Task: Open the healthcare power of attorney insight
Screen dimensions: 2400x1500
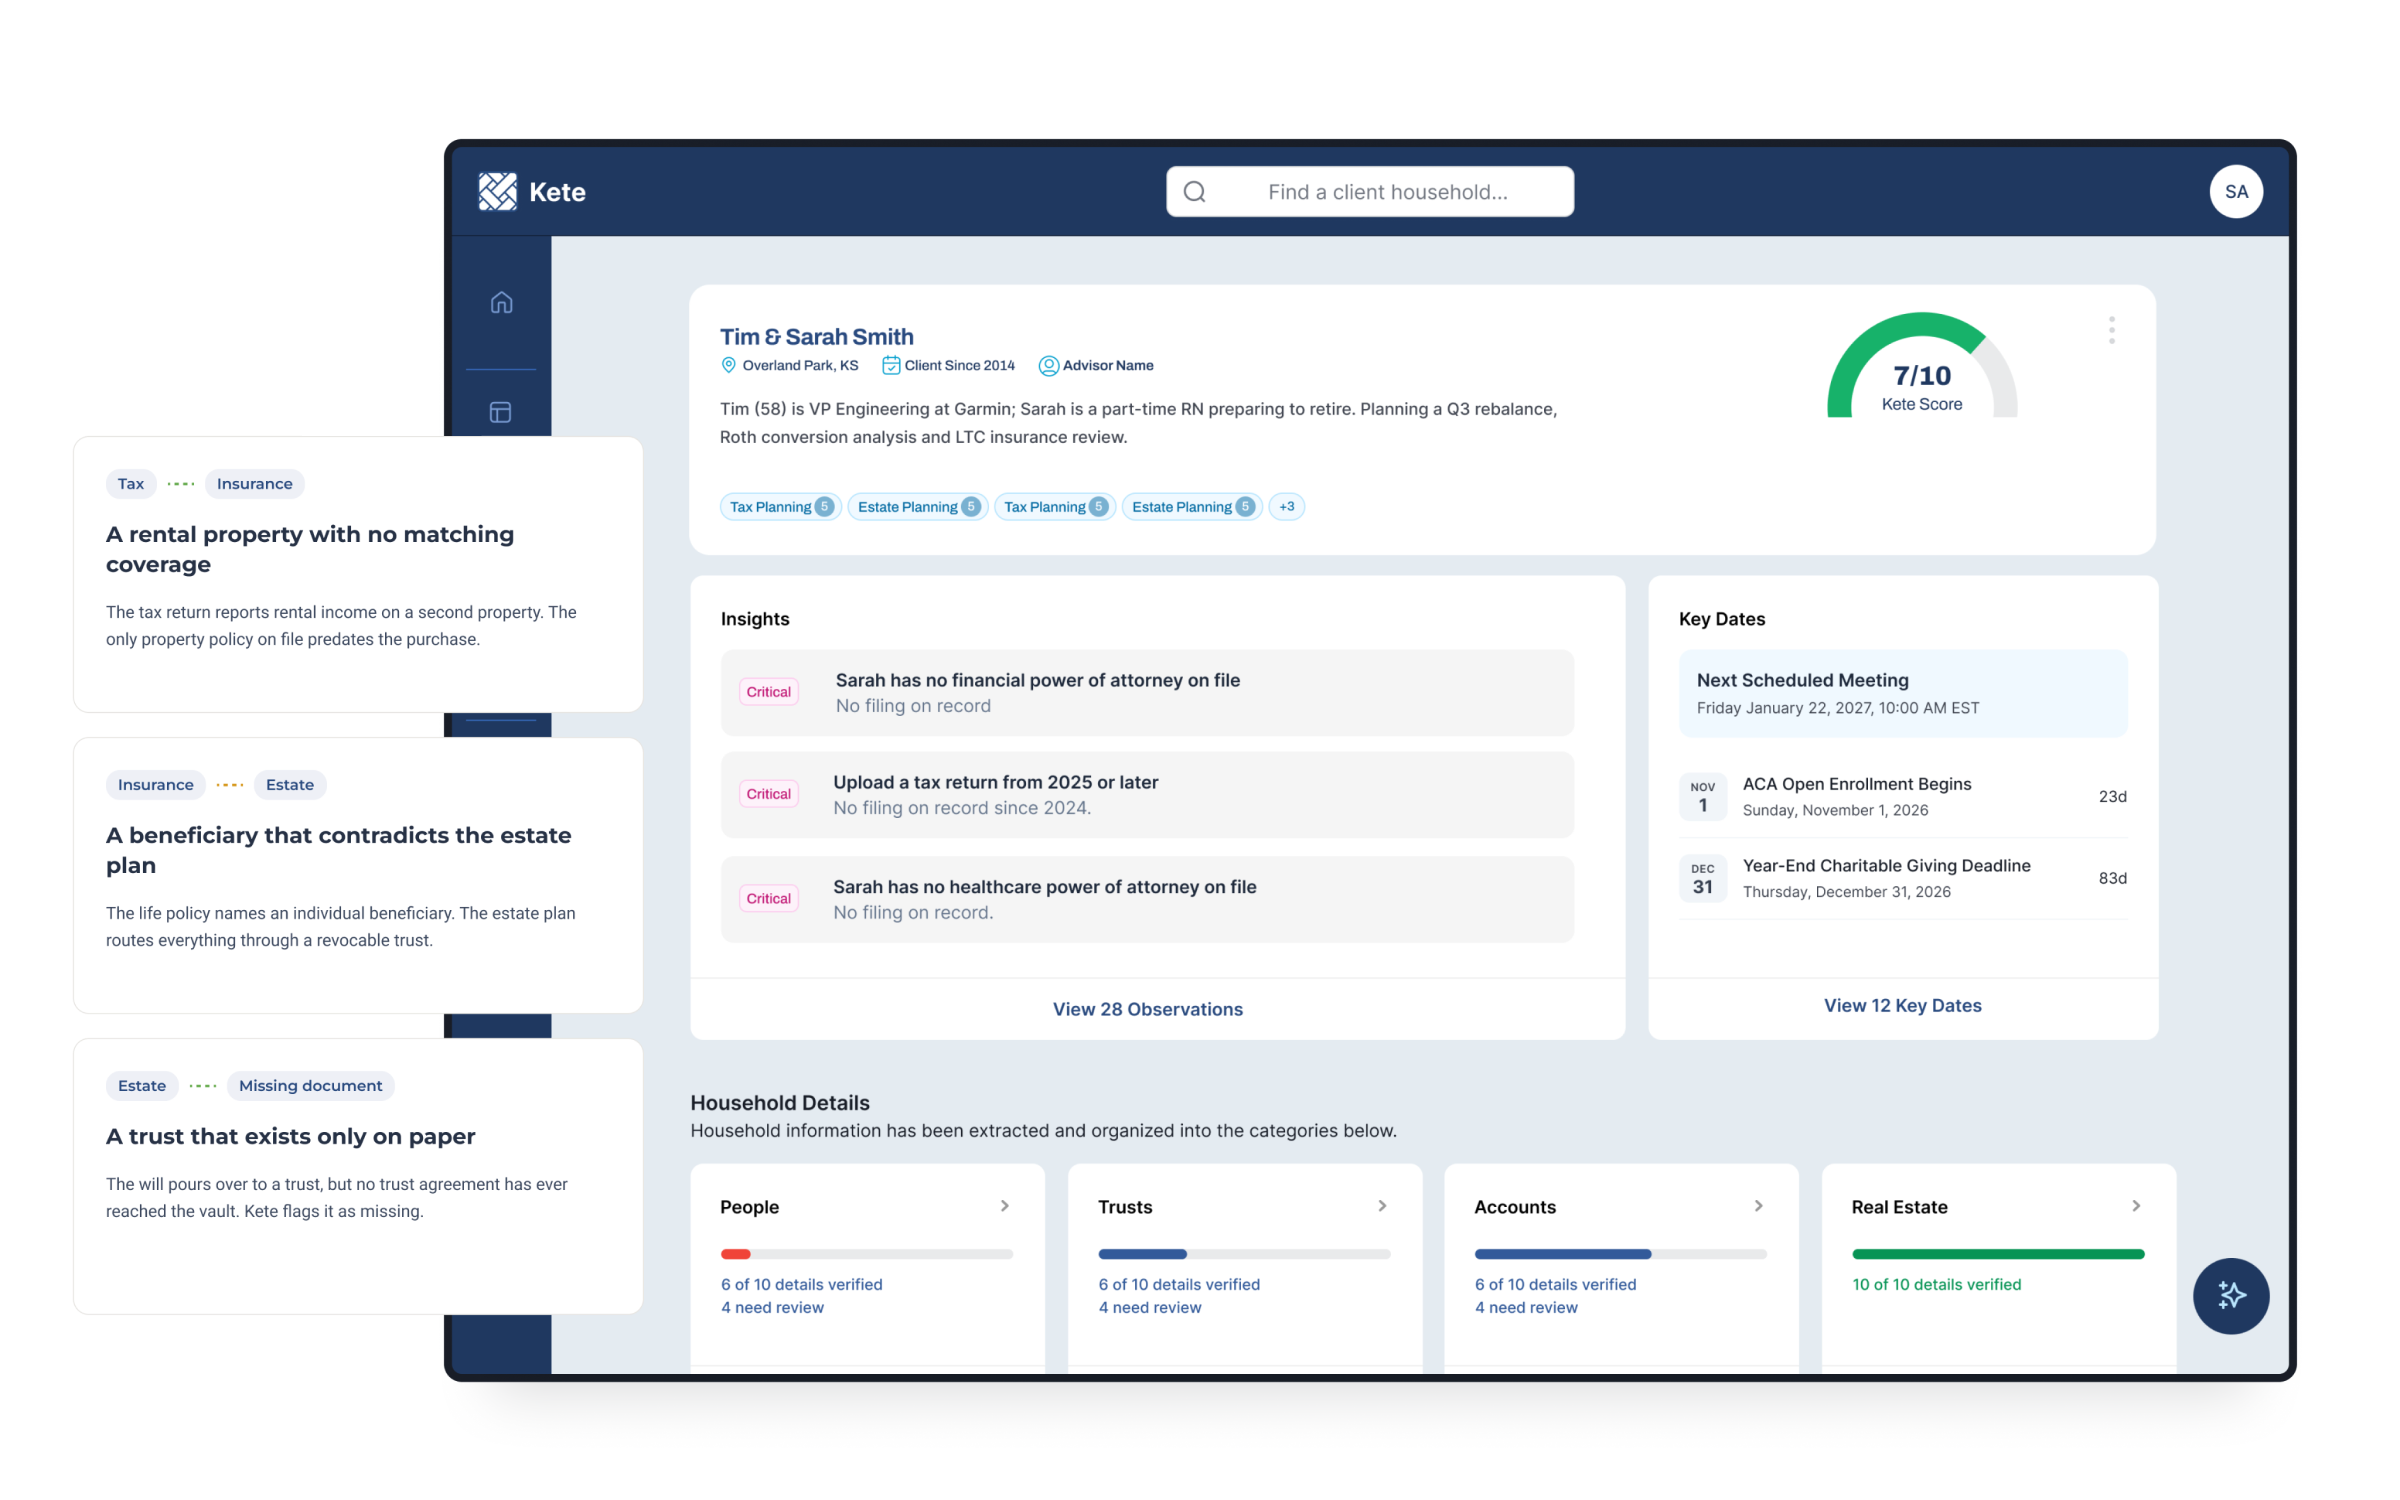Action: (x=1147, y=898)
